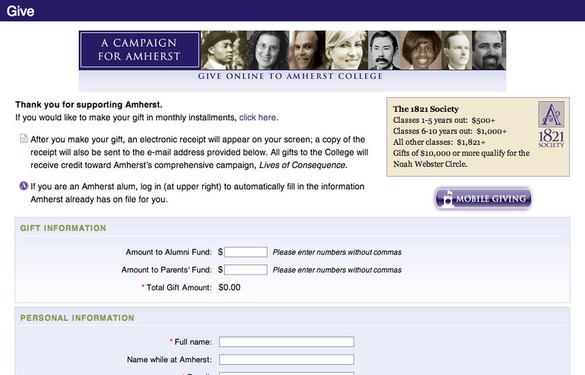Focus the Amount to Alumni Fund field
585x375 pixels.
pos(245,252)
